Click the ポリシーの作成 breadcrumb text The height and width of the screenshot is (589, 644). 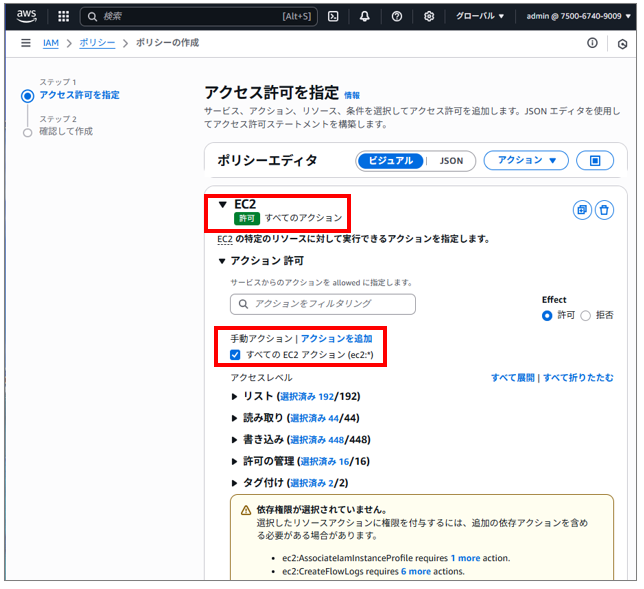coord(167,43)
